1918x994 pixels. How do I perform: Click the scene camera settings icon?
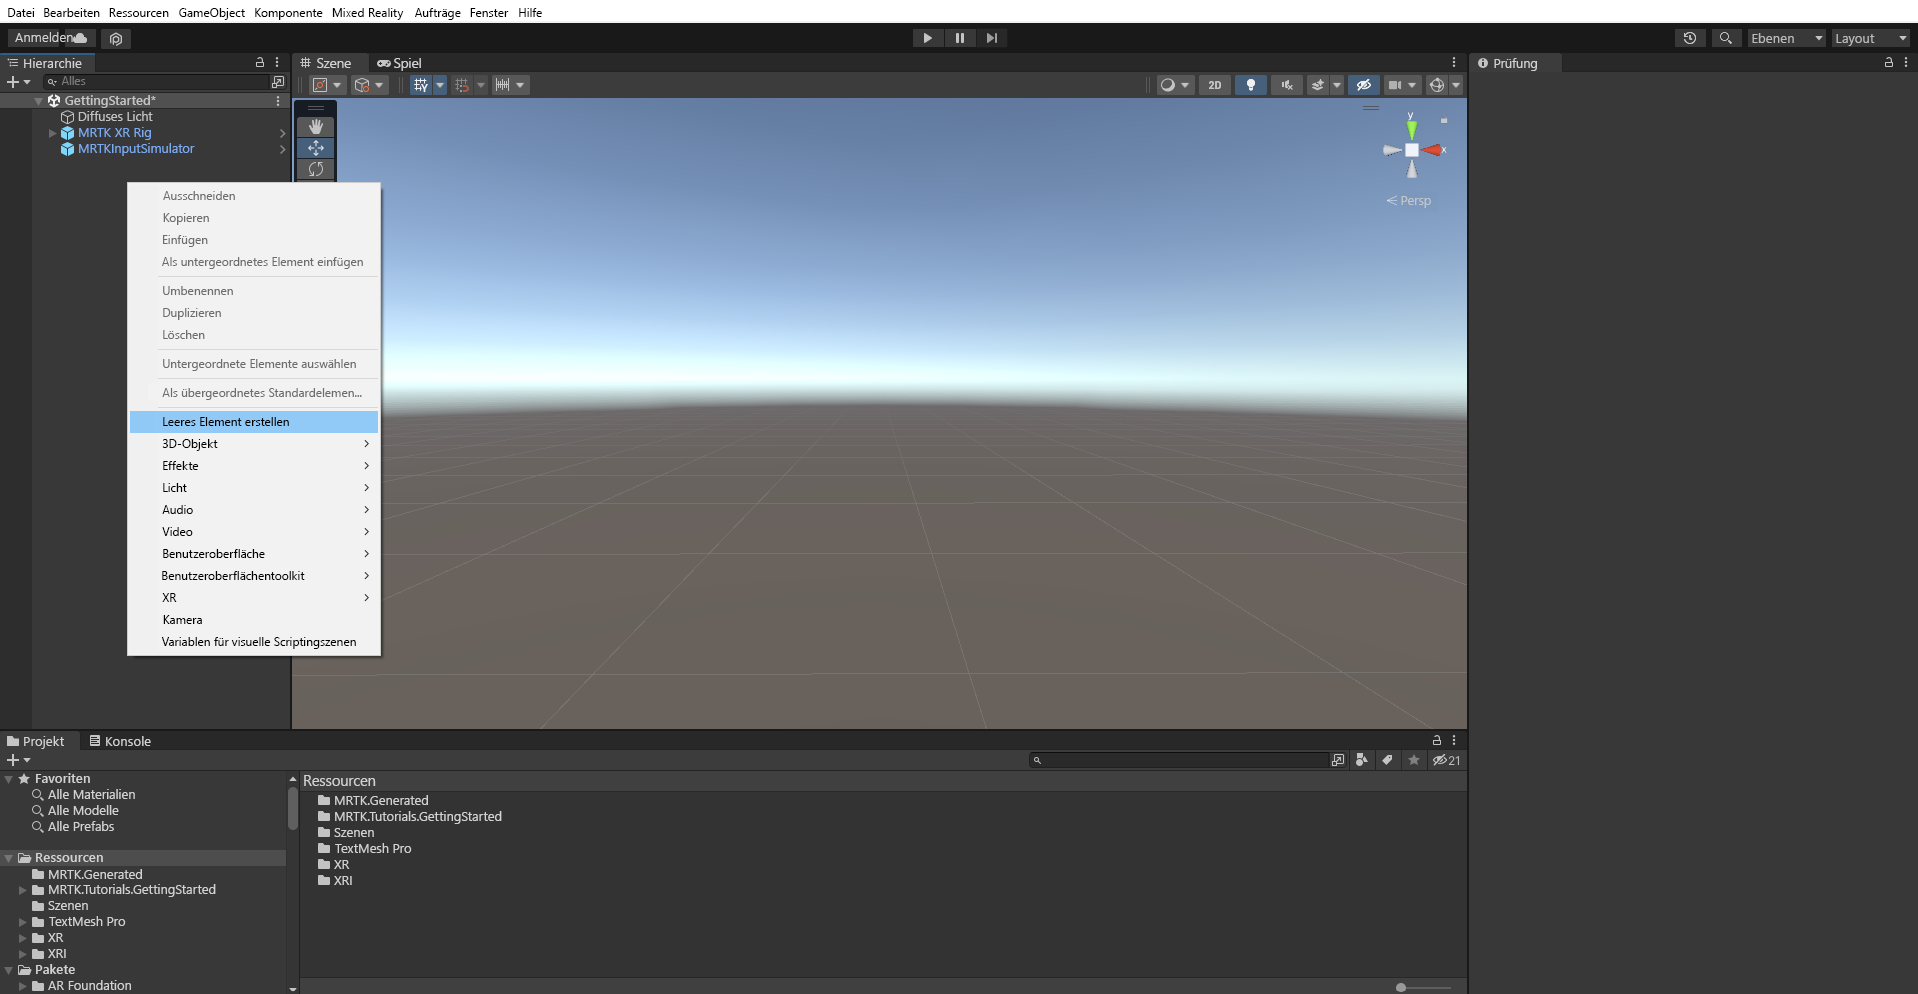pos(1395,85)
